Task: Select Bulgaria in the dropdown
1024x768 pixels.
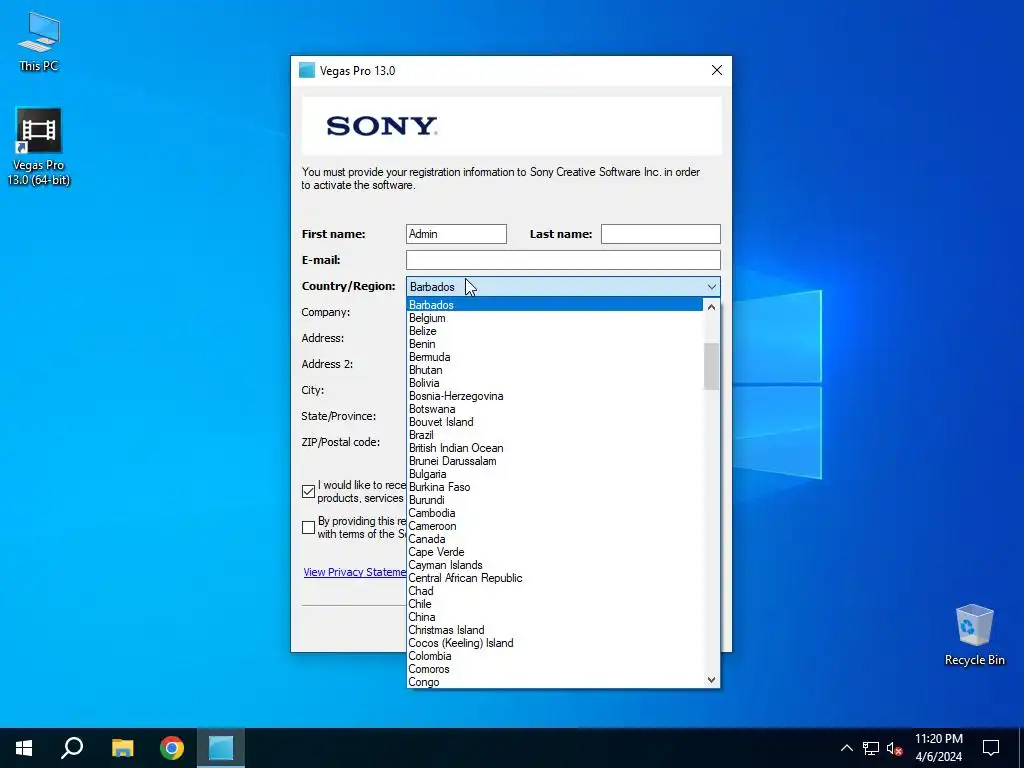Action: 555,474
